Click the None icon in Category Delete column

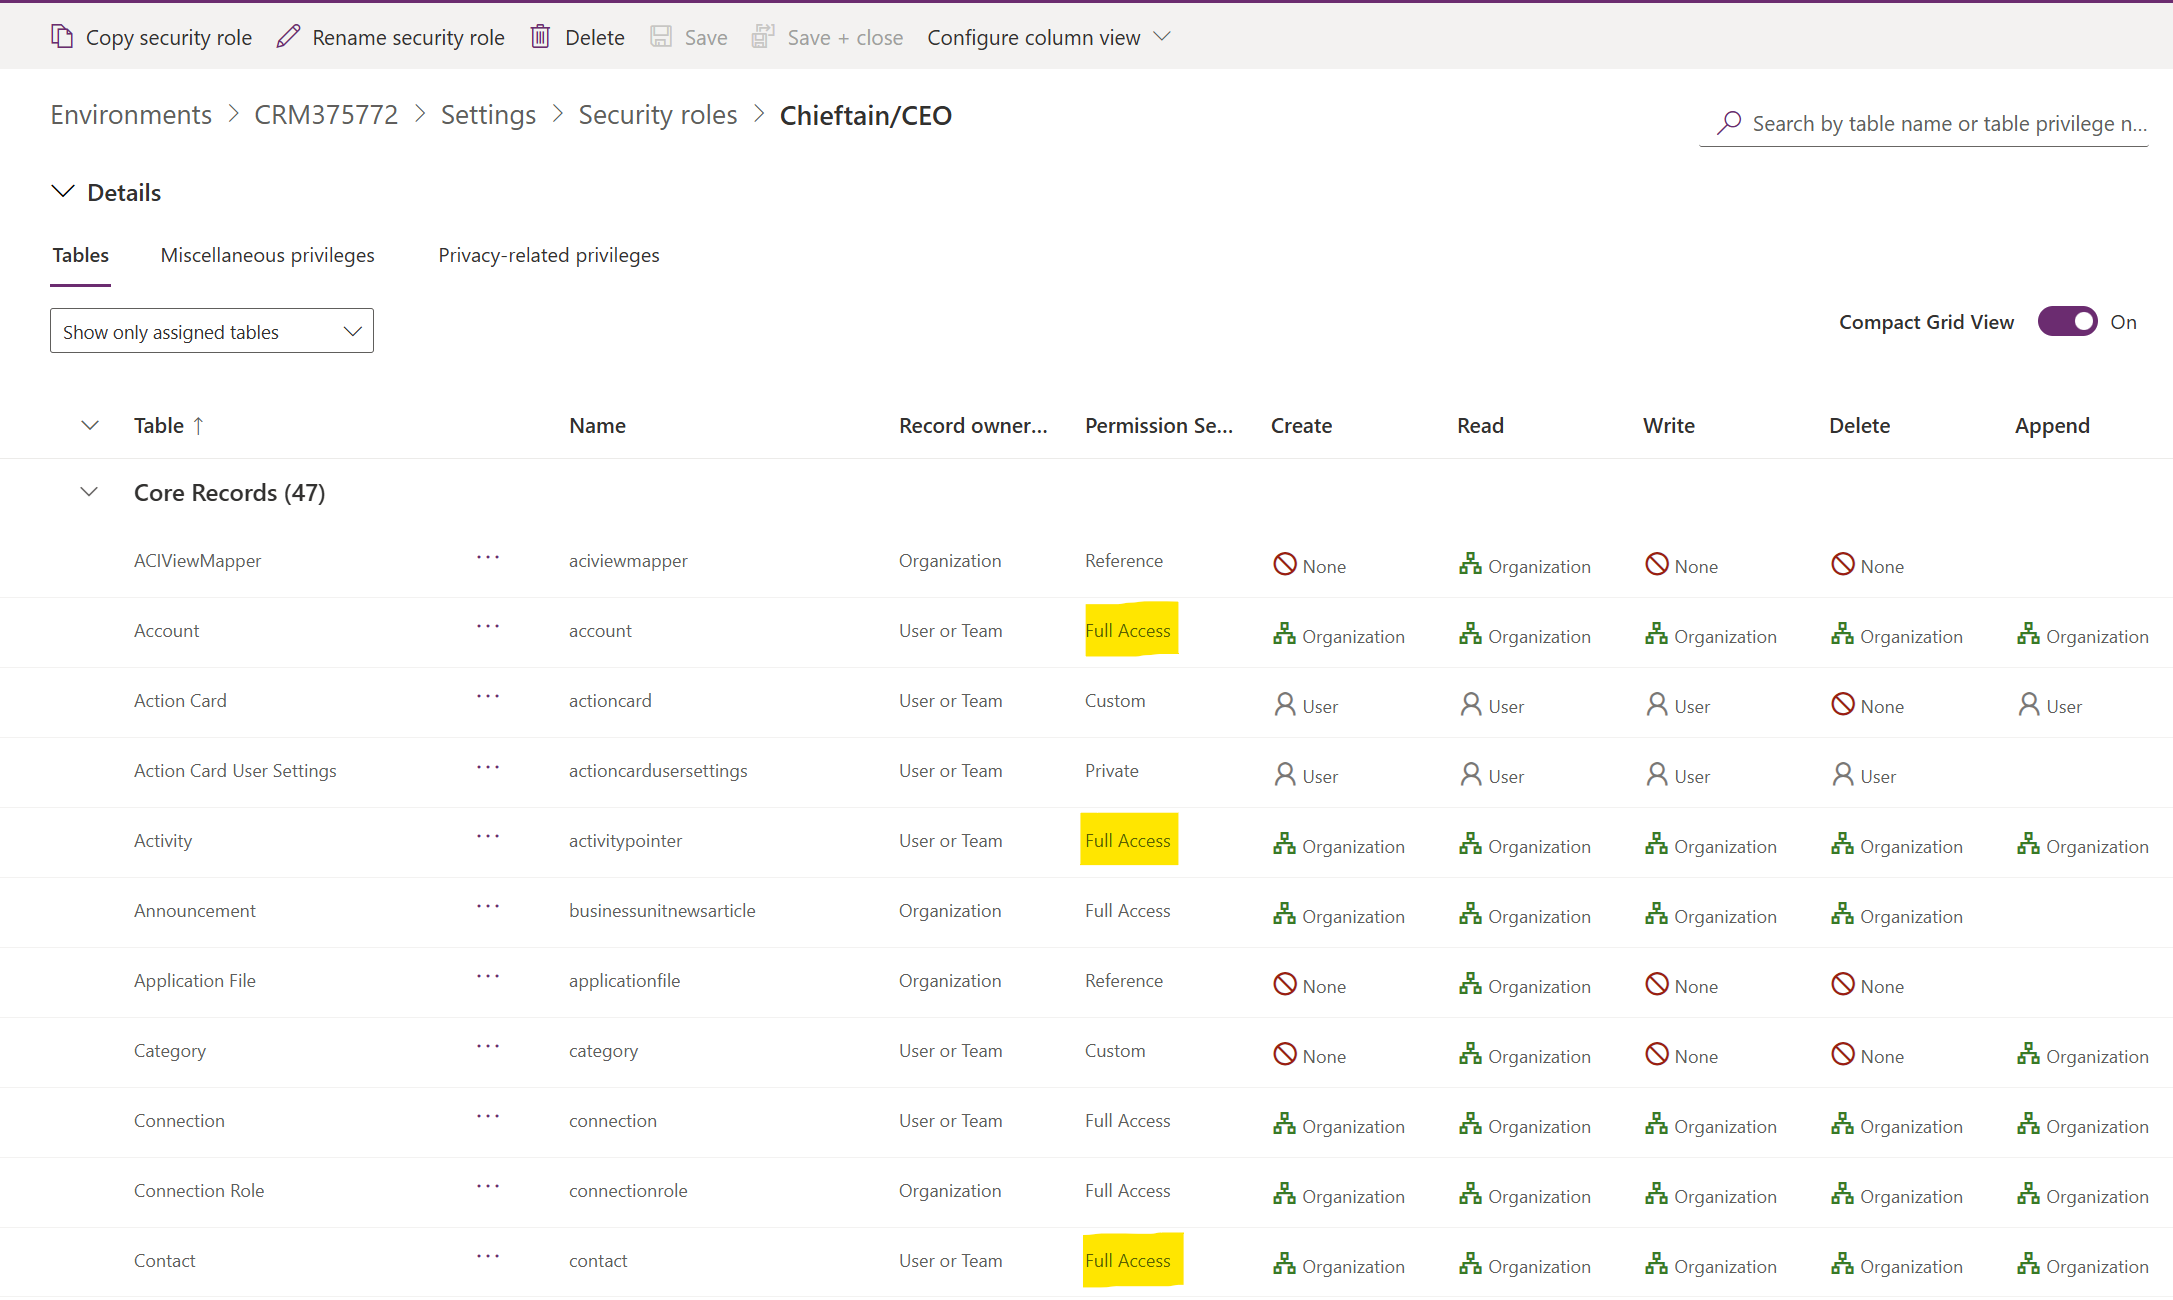(1842, 1055)
